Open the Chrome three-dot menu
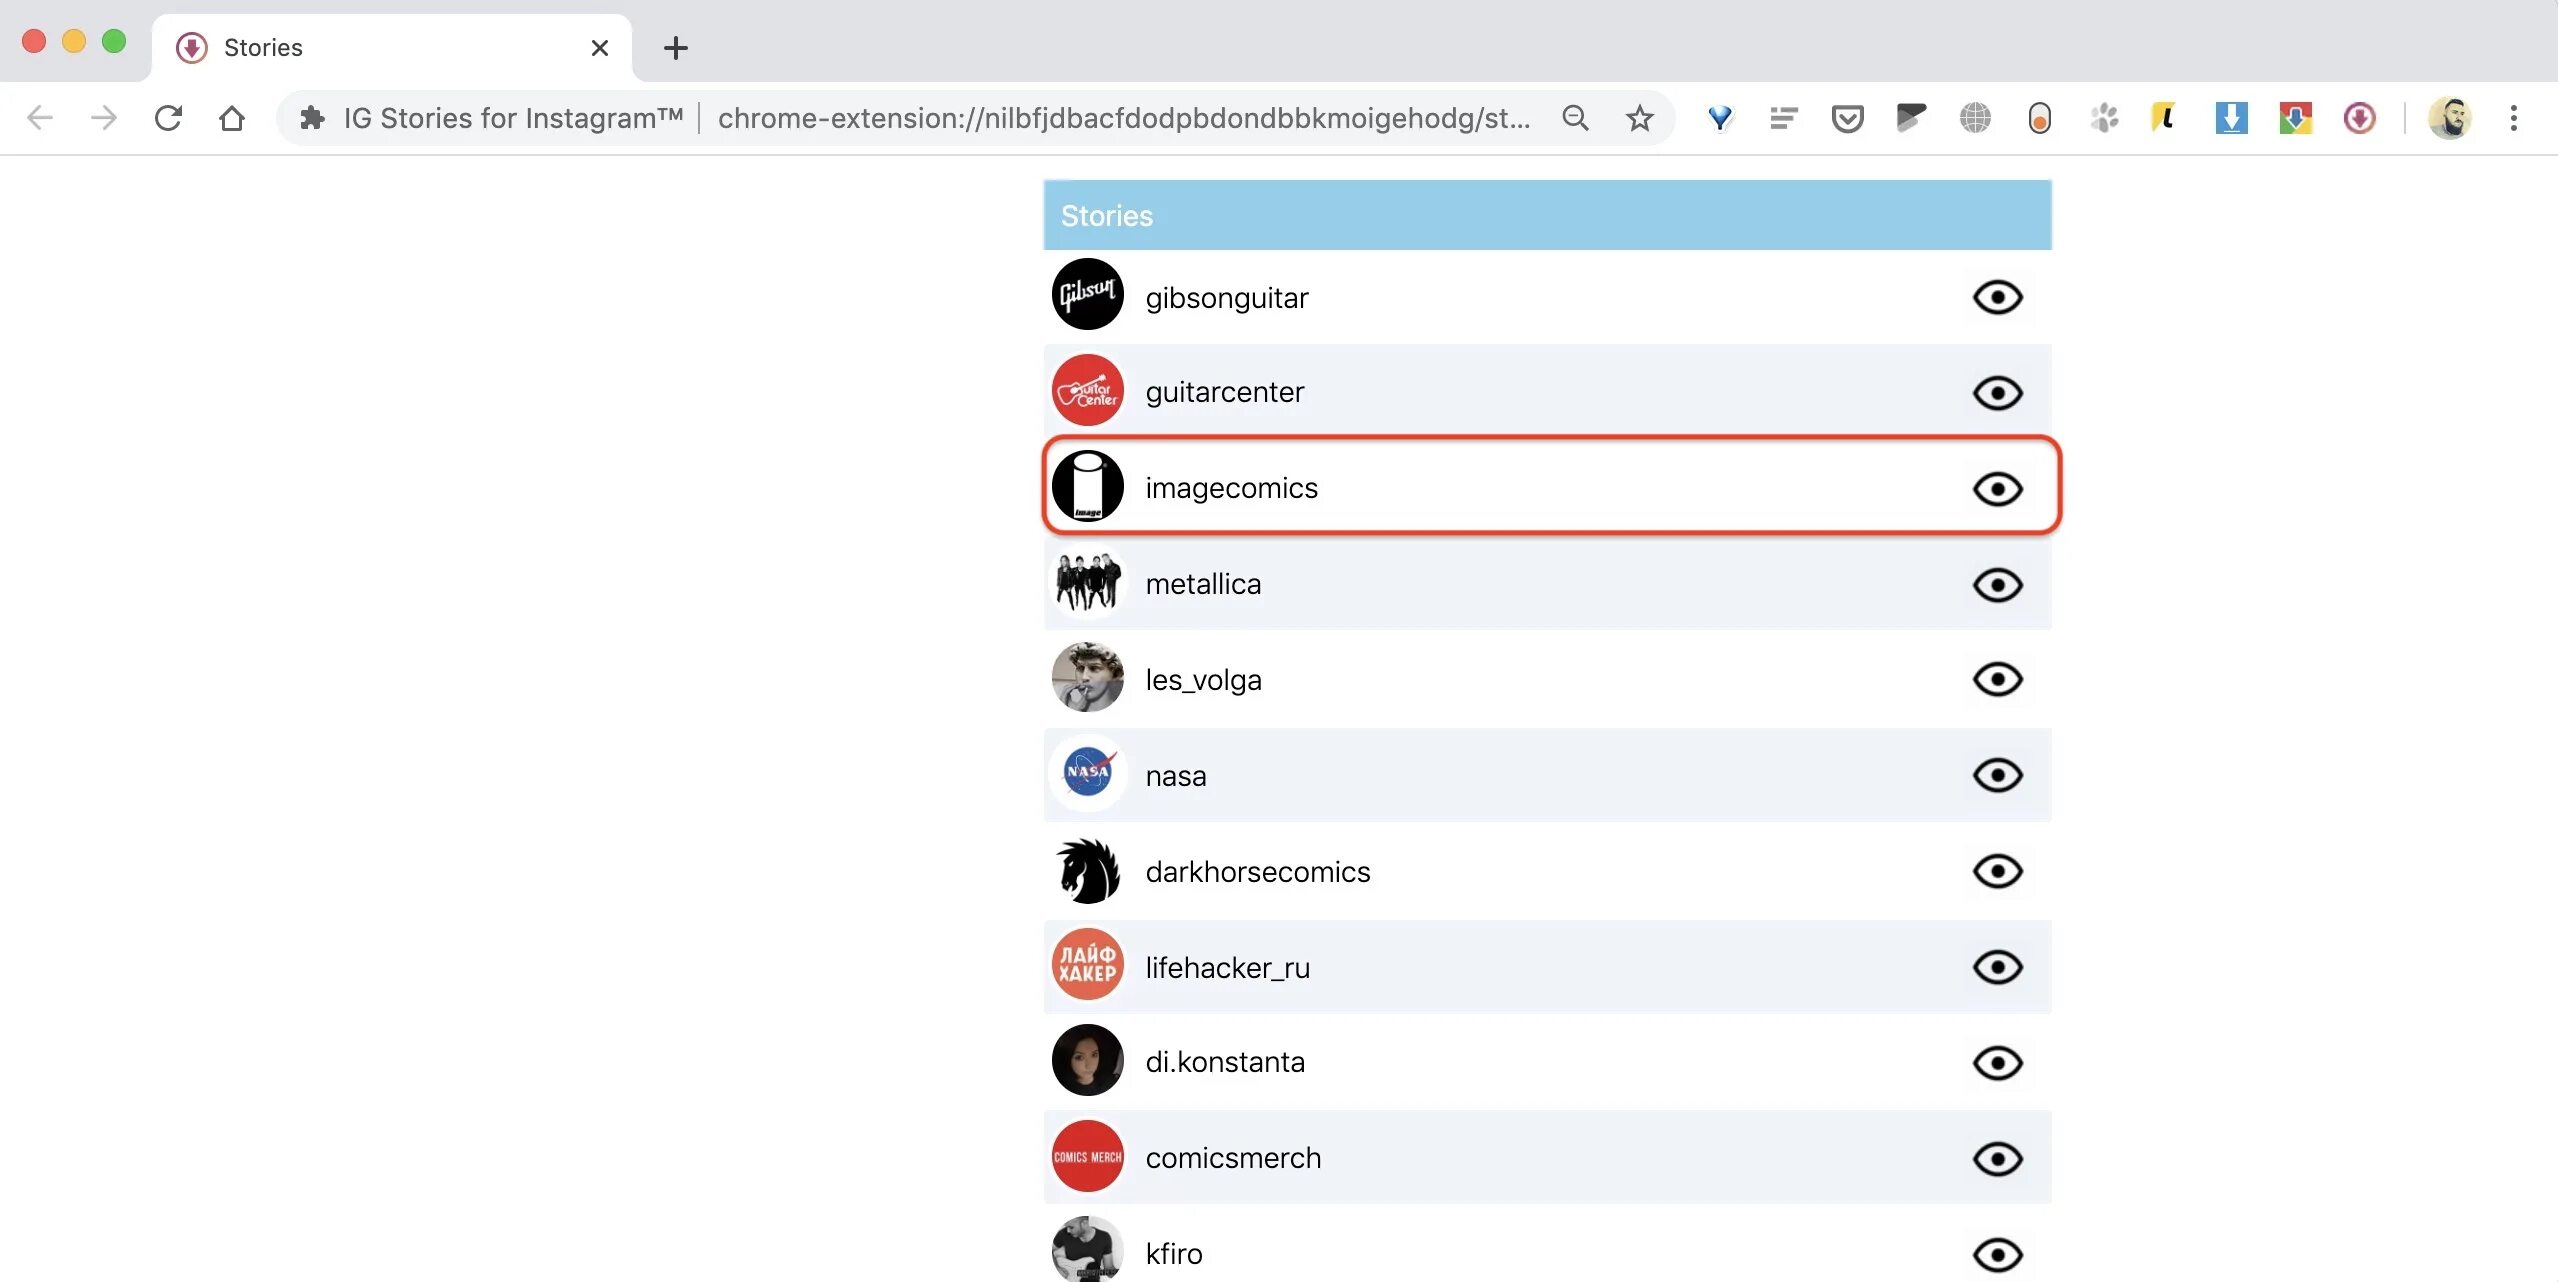Screen dimensions: 2558x1282 [x=2513, y=118]
